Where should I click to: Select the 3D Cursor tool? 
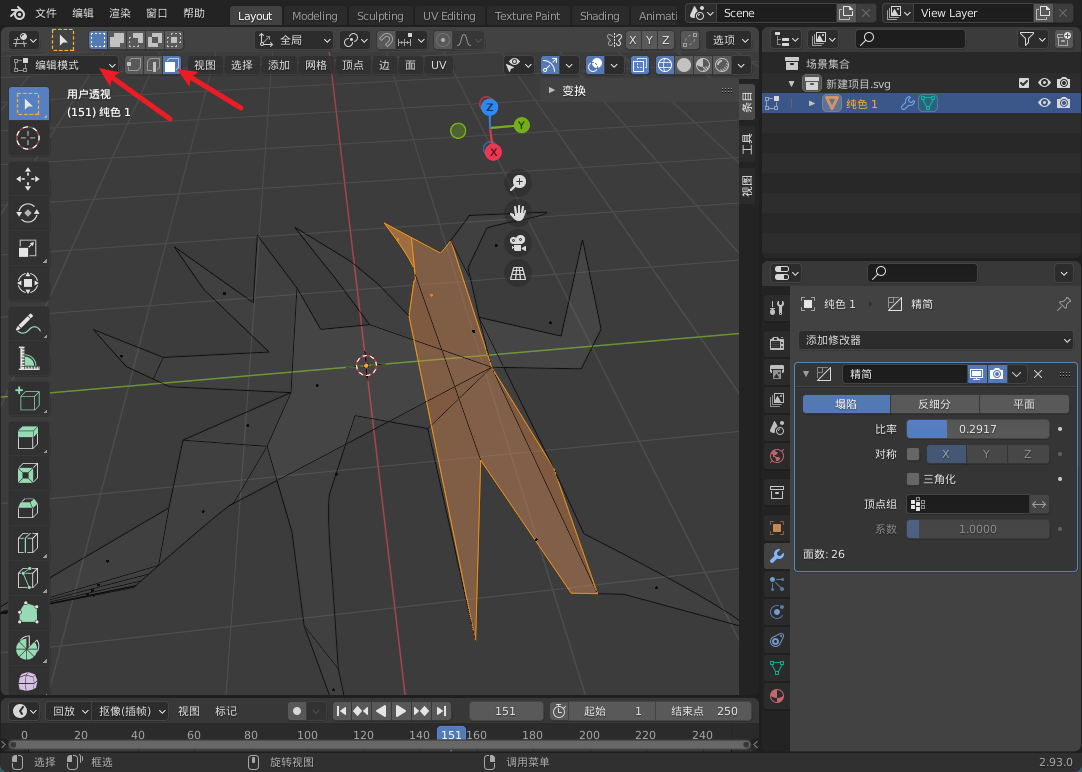[x=28, y=139]
